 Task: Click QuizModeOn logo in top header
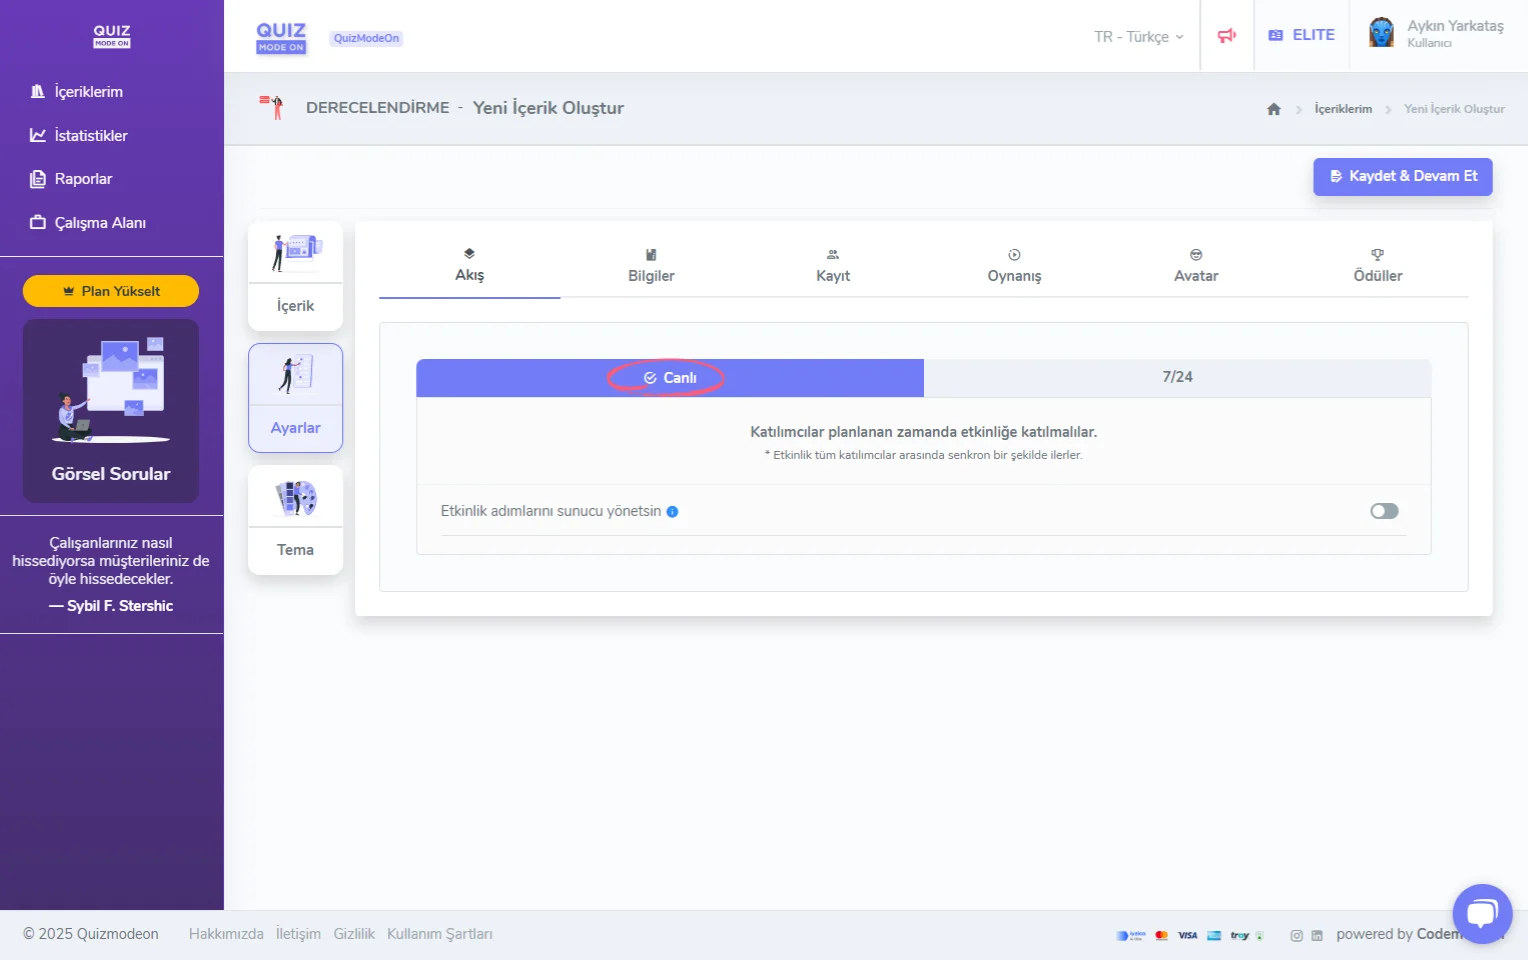(281, 37)
